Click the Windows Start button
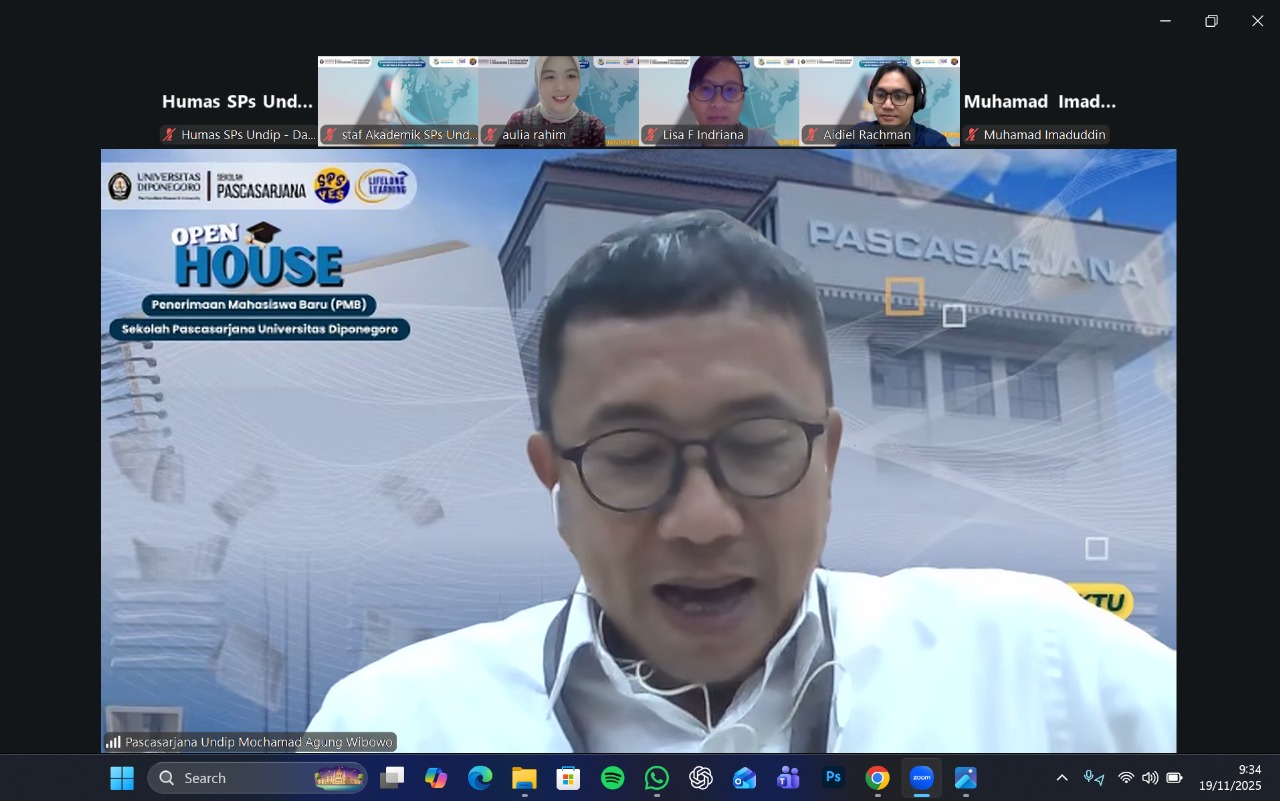The height and width of the screenshot is (801, 1280). (x=122, y=778)
